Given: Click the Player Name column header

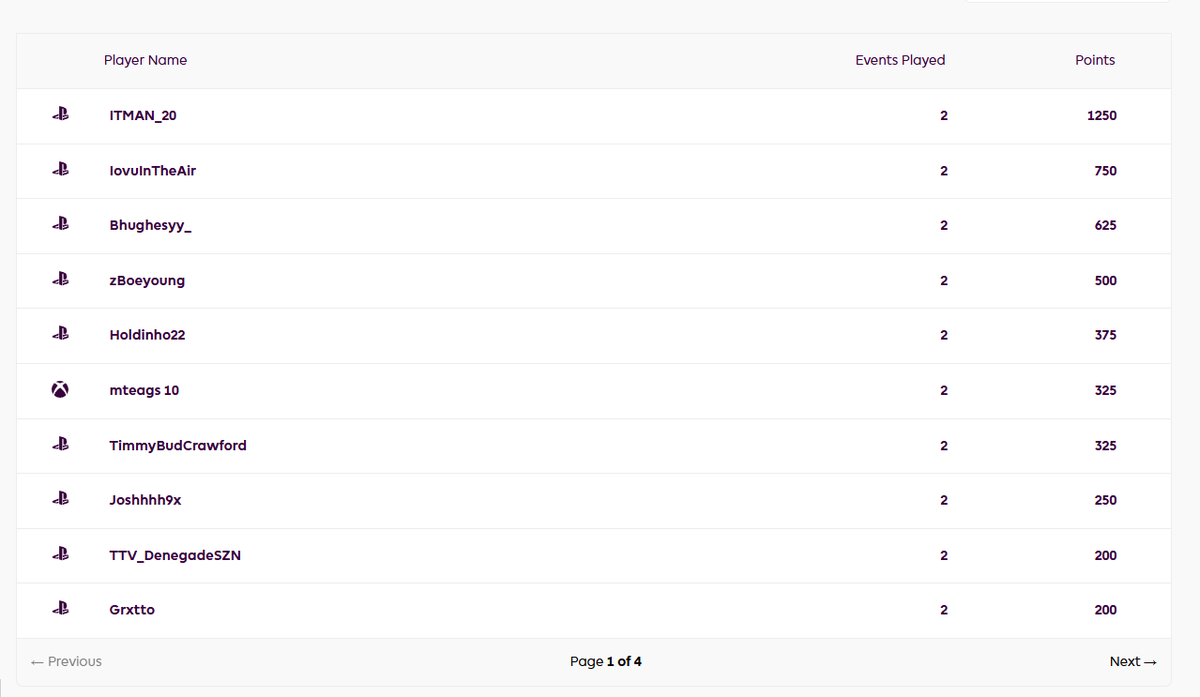Looking at the screenshot, I should [145, 60].
